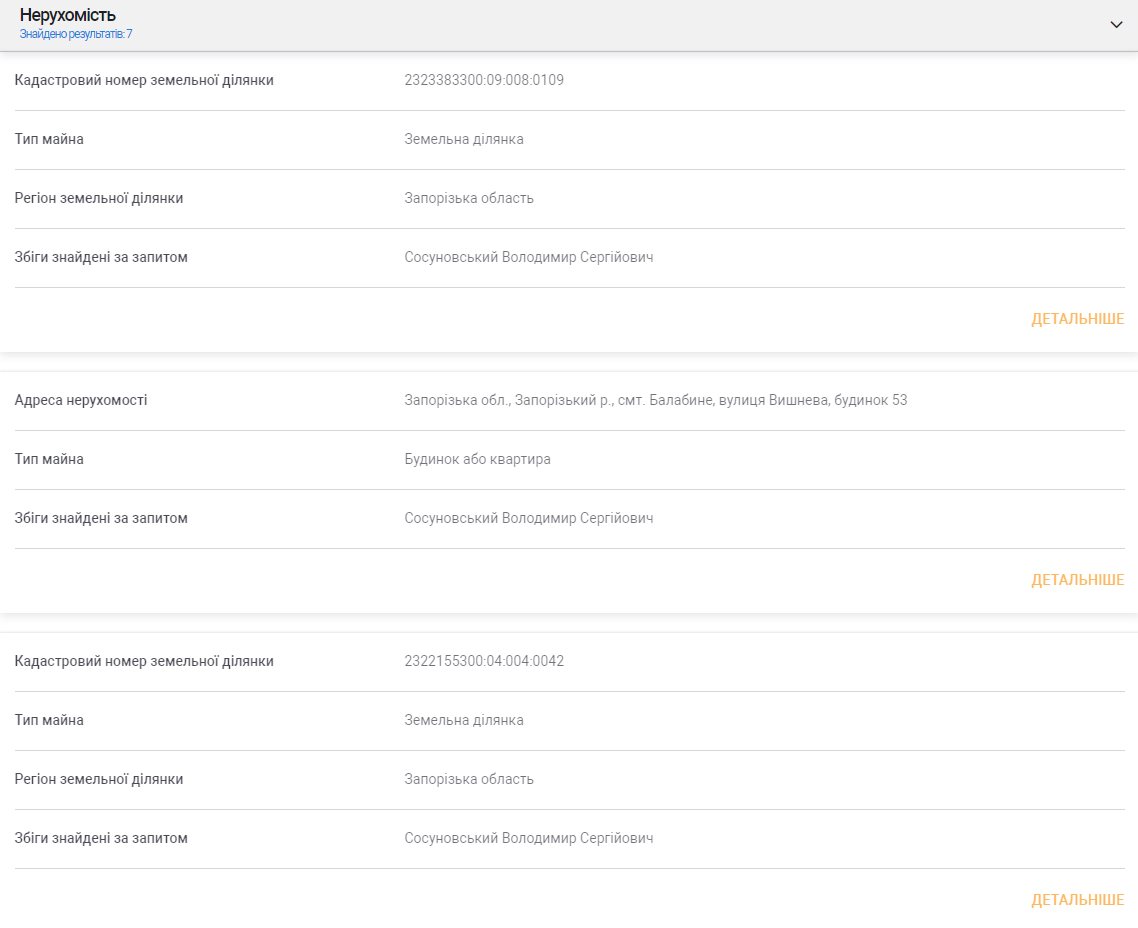Viewport: 1138px width, 928px height.
Task: Click 'Запорізька область' region for parcel ending 0109
Action: coord(469,198)
